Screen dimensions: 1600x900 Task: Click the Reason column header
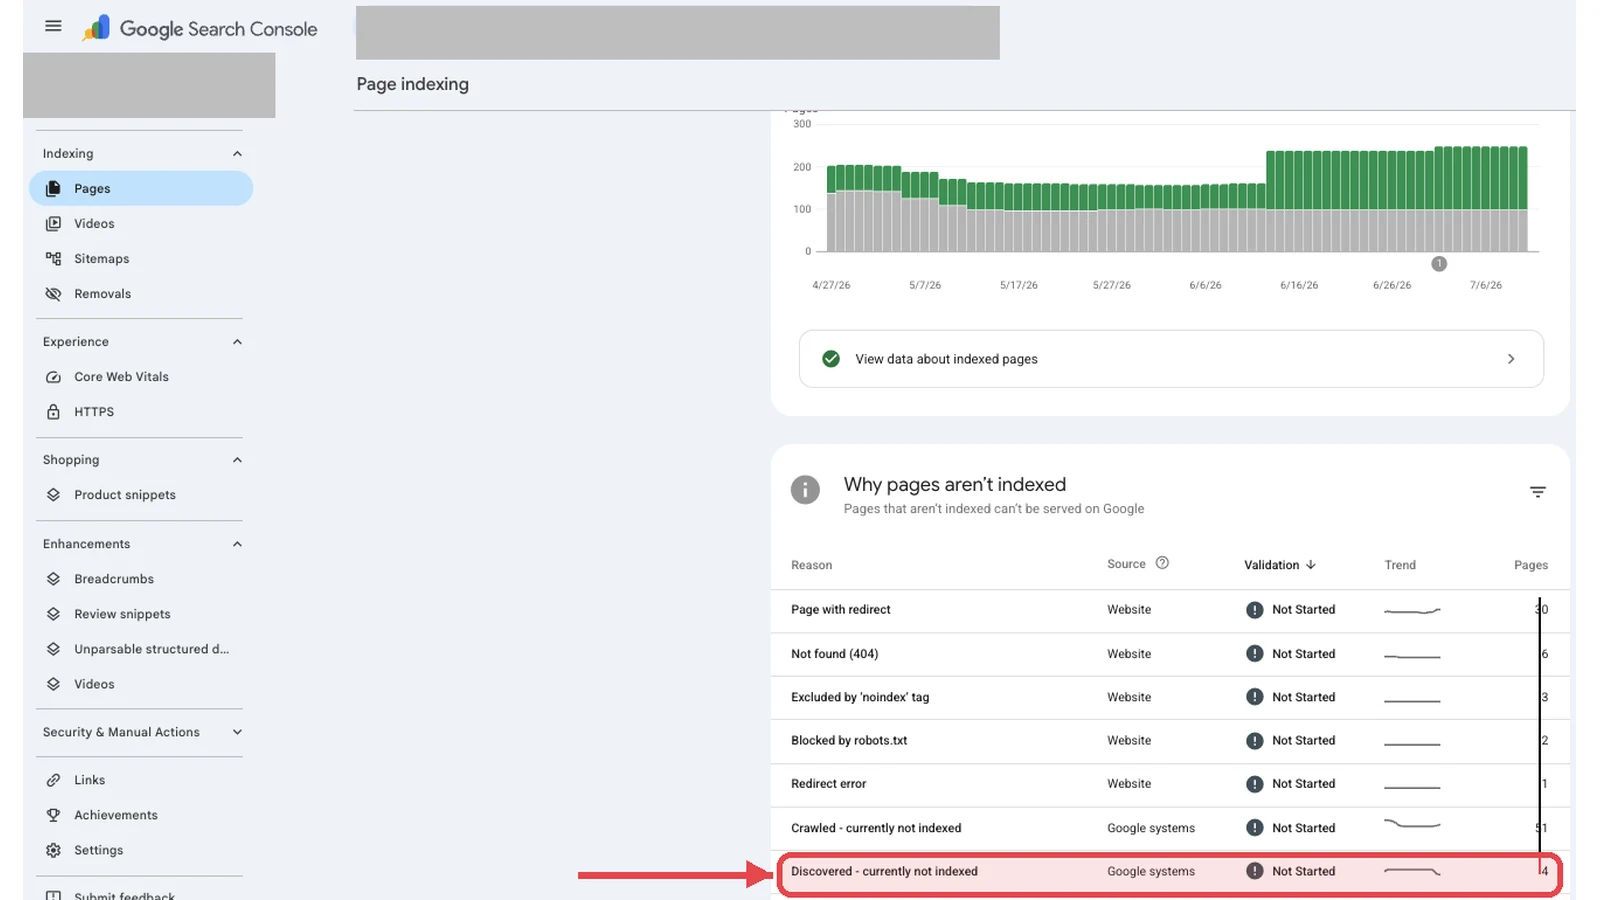811,565
